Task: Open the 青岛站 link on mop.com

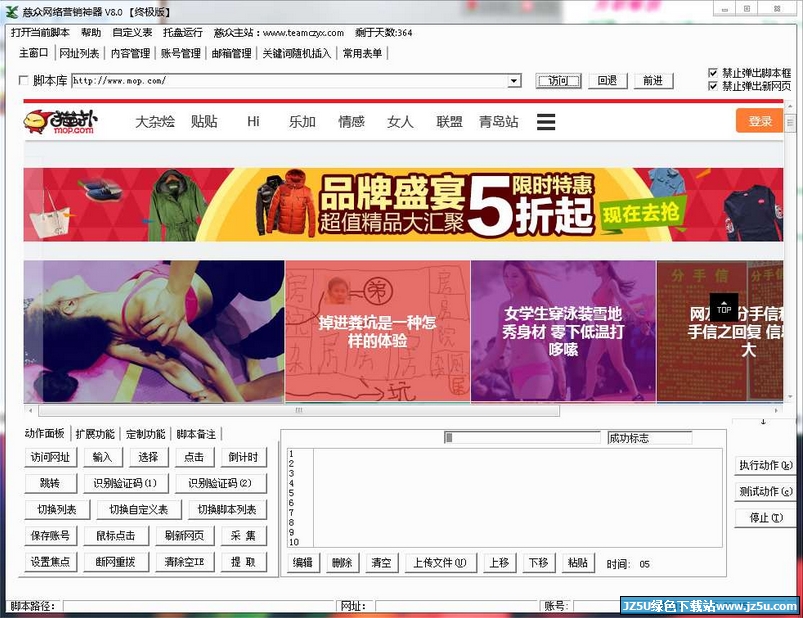Action: click(498, 122)
